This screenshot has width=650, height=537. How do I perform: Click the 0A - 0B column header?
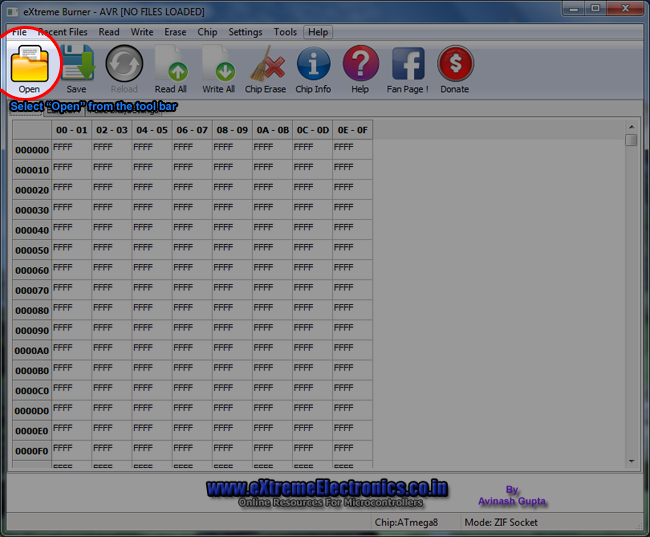[x=272, y=130]
